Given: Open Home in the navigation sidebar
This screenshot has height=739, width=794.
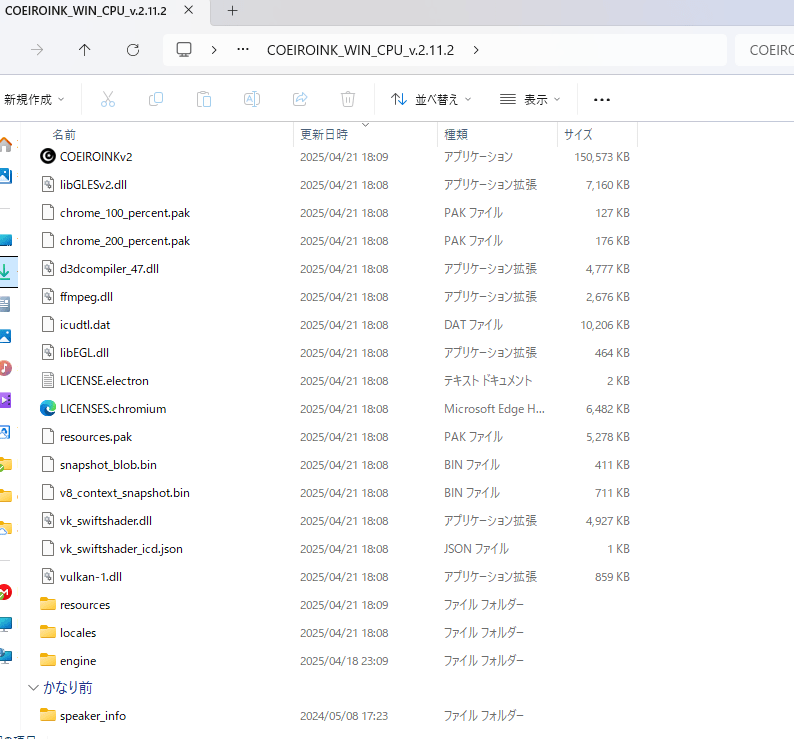Looking at the screenshot, I should [x=6, y=145].
